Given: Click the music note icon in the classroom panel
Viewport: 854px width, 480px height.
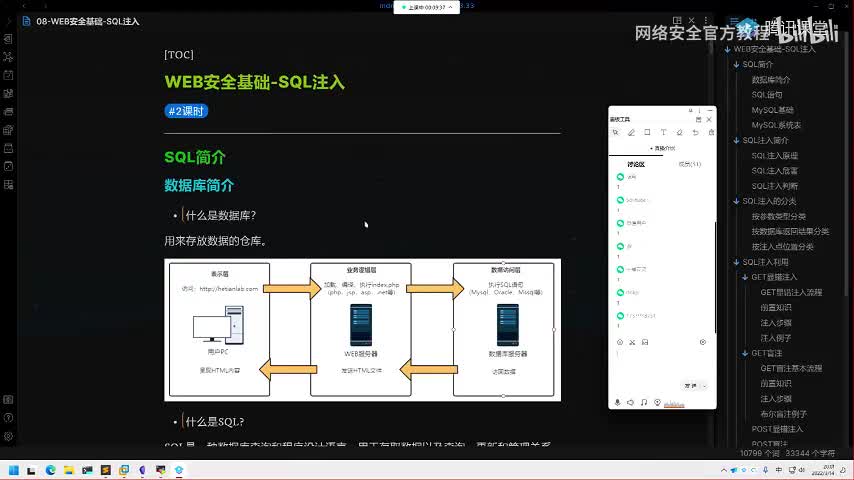Looking at the screenshot, I should tap(644, 402).
